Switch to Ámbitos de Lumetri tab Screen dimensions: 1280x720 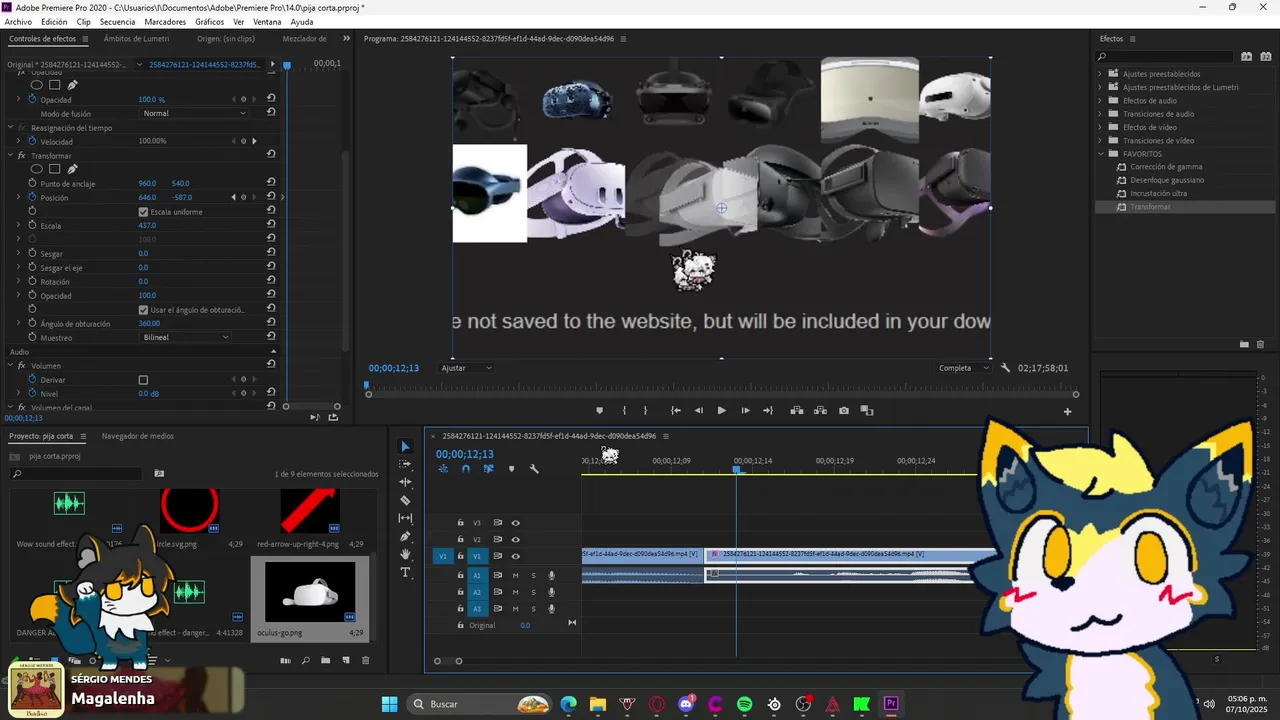(136, 39)
